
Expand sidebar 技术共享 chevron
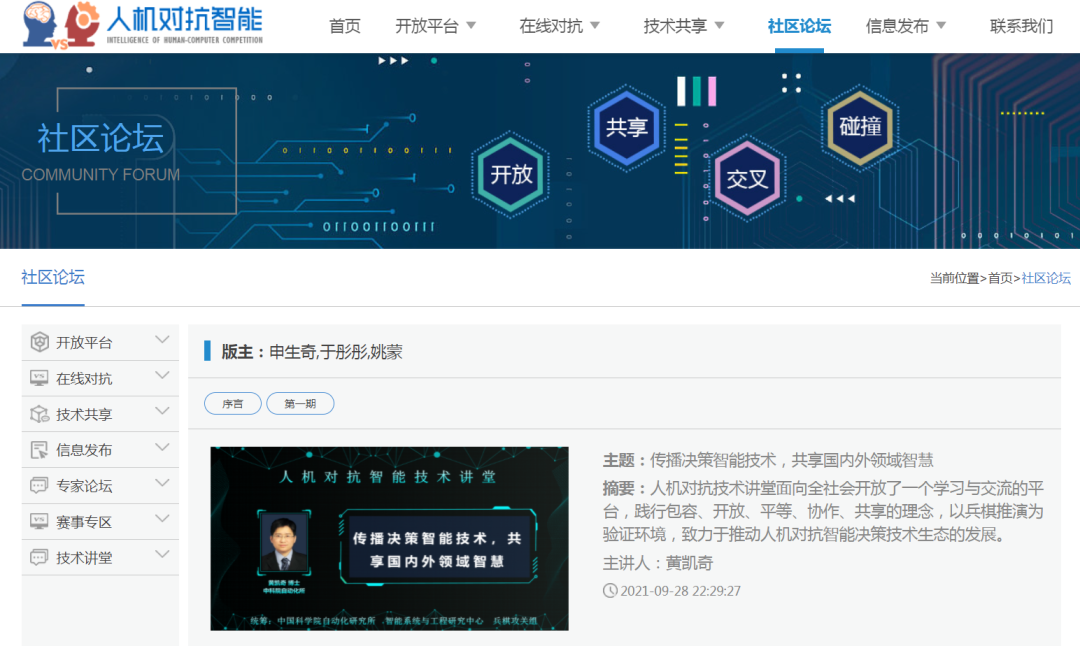(163, 411)
